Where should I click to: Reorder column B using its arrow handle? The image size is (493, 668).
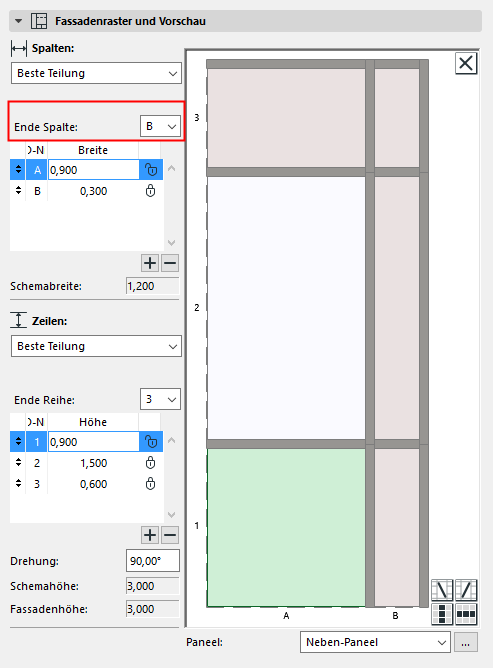click(x=18, y=190)
